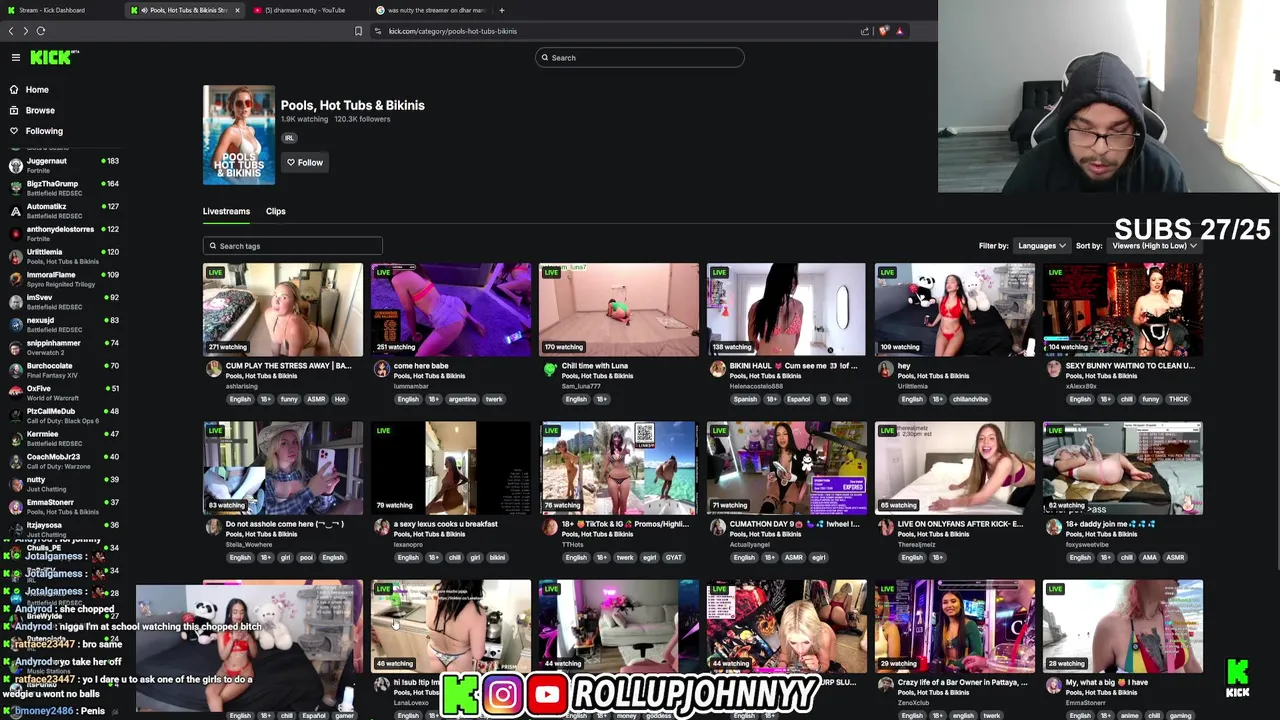Click the 'ASMR' tag under COME PLAY stream
This screenshot has width=1280, height=720.
click(316, 399)
